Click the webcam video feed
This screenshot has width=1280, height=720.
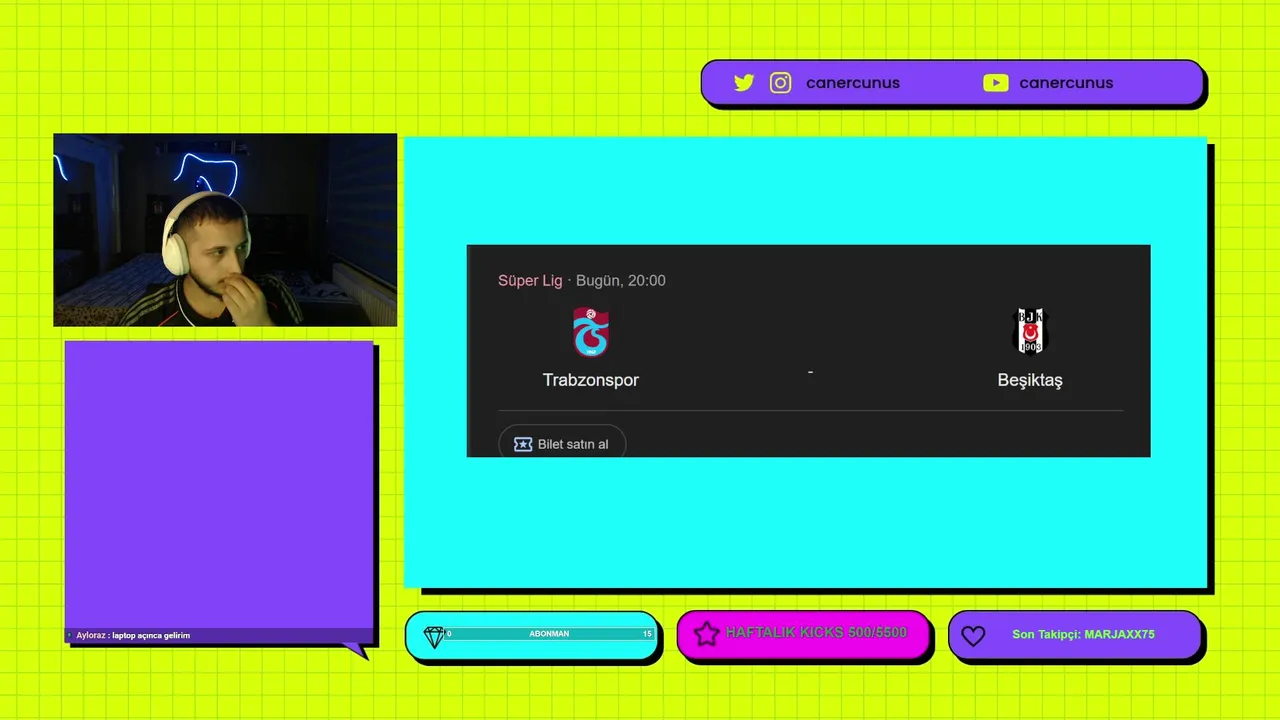tap(225, 230)
